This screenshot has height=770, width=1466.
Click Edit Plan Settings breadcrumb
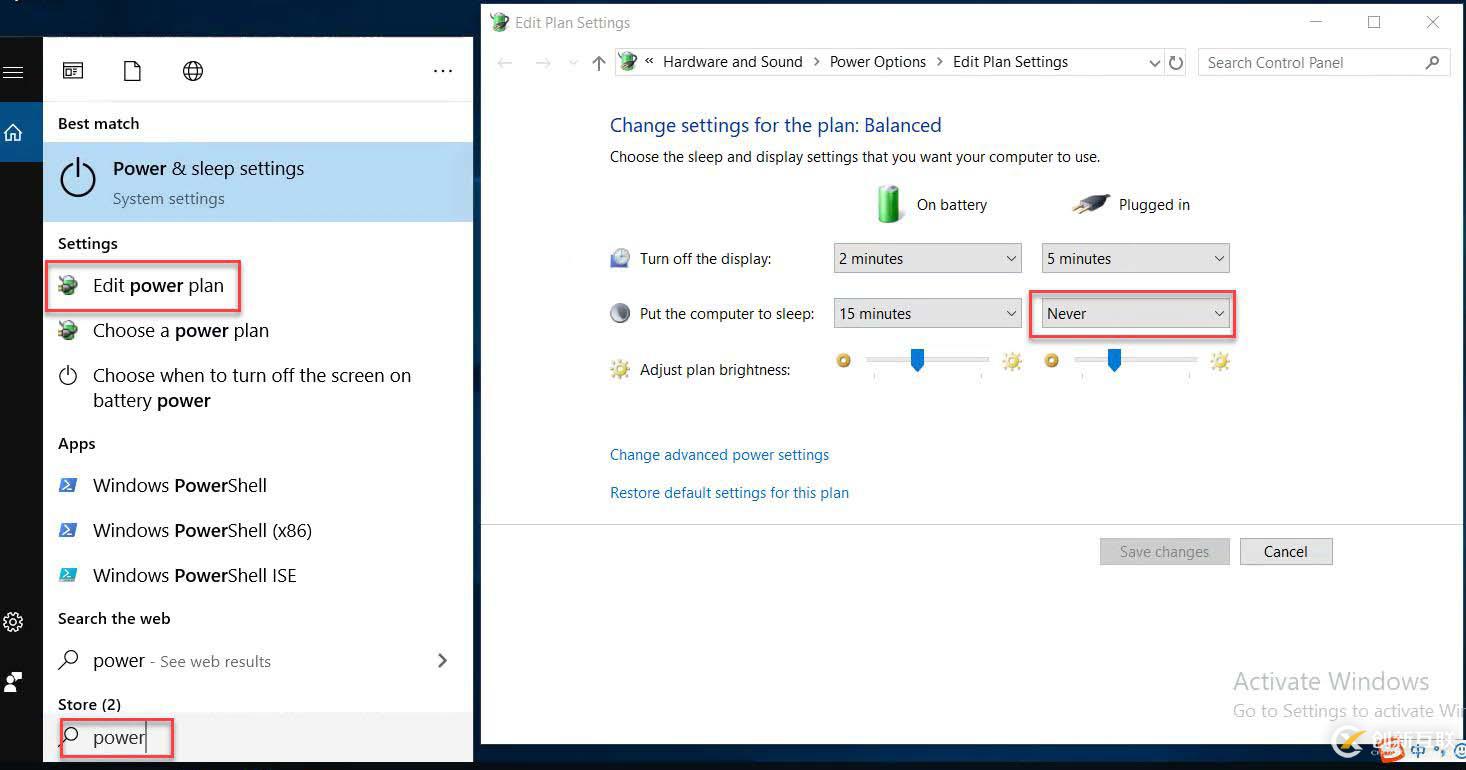click(1010, 62)
